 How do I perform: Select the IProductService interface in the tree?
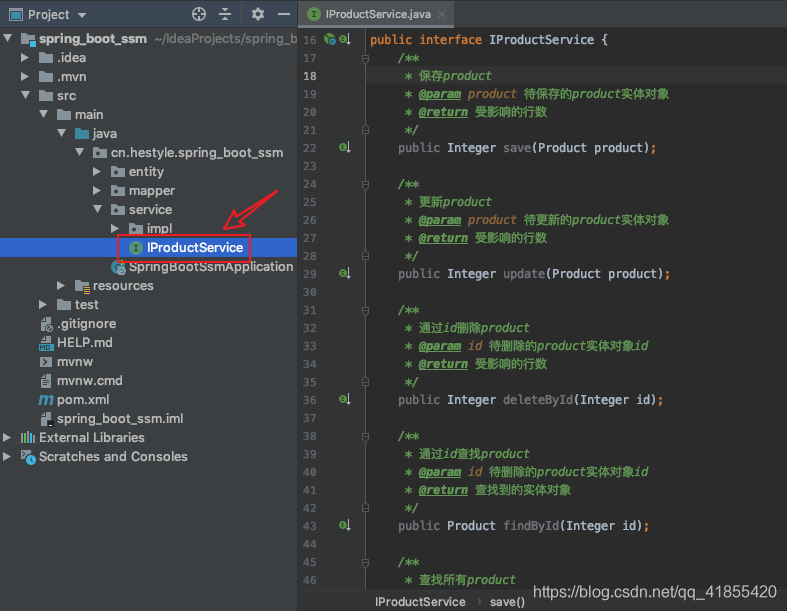click(x=149, y=248)
